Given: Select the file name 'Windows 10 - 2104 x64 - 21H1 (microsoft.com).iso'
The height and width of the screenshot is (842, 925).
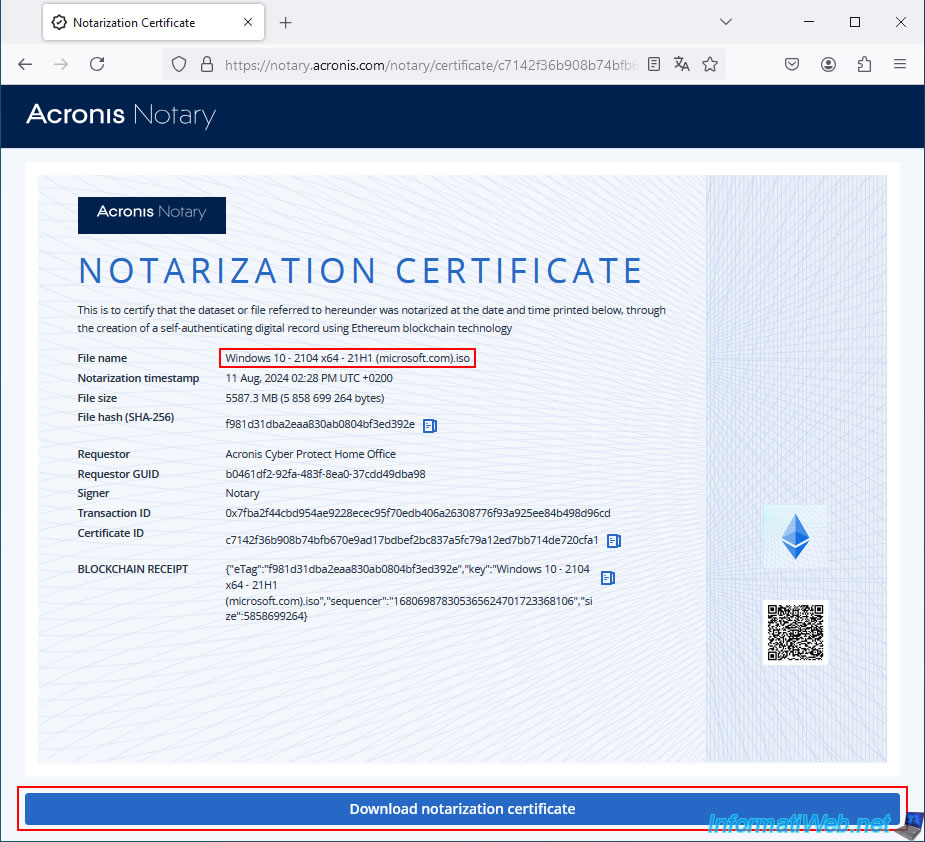Looking at the screenshot, I should pos(347,358).
